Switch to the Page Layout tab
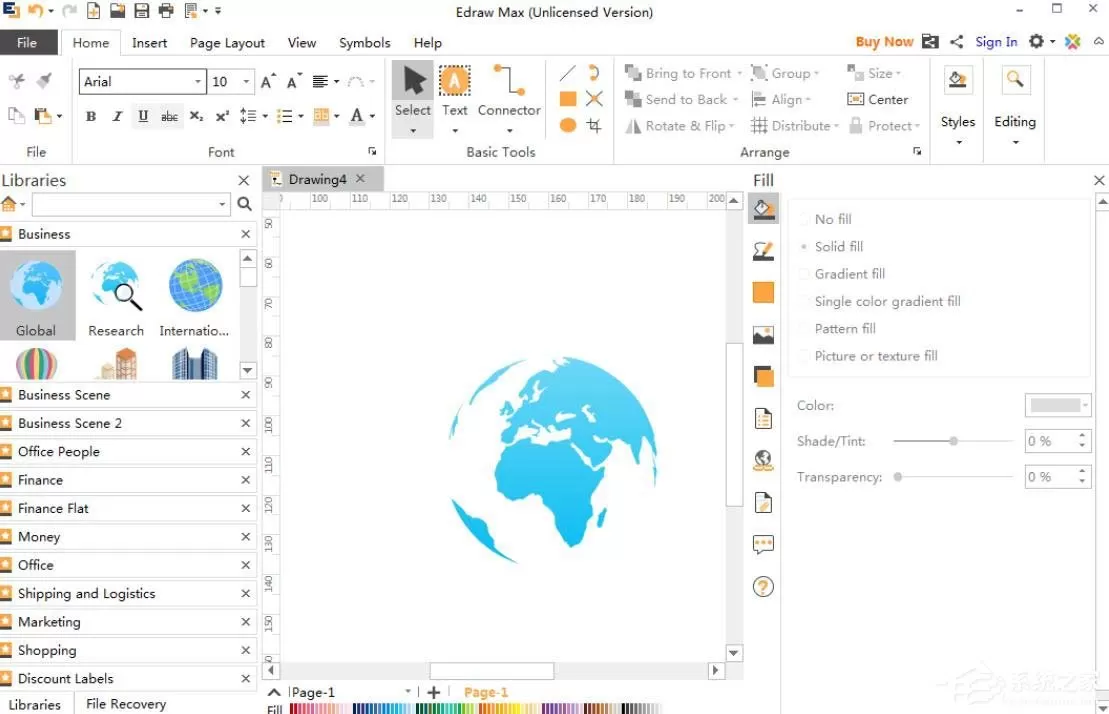The height and width of the screenshot is (714, 1109). 227,42
